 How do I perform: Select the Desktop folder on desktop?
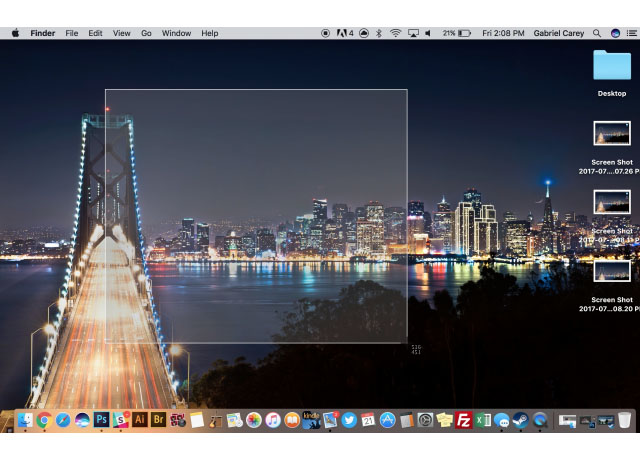click(x=612, y=66)
